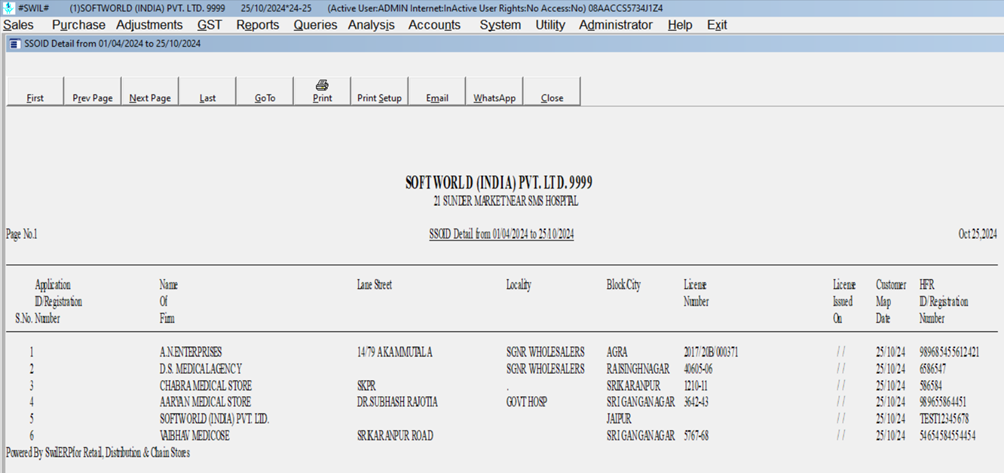Click license number 5767-68
The width and height of the screenshot is (1004, 473).
pyautogui.click(x=696, y=435)
